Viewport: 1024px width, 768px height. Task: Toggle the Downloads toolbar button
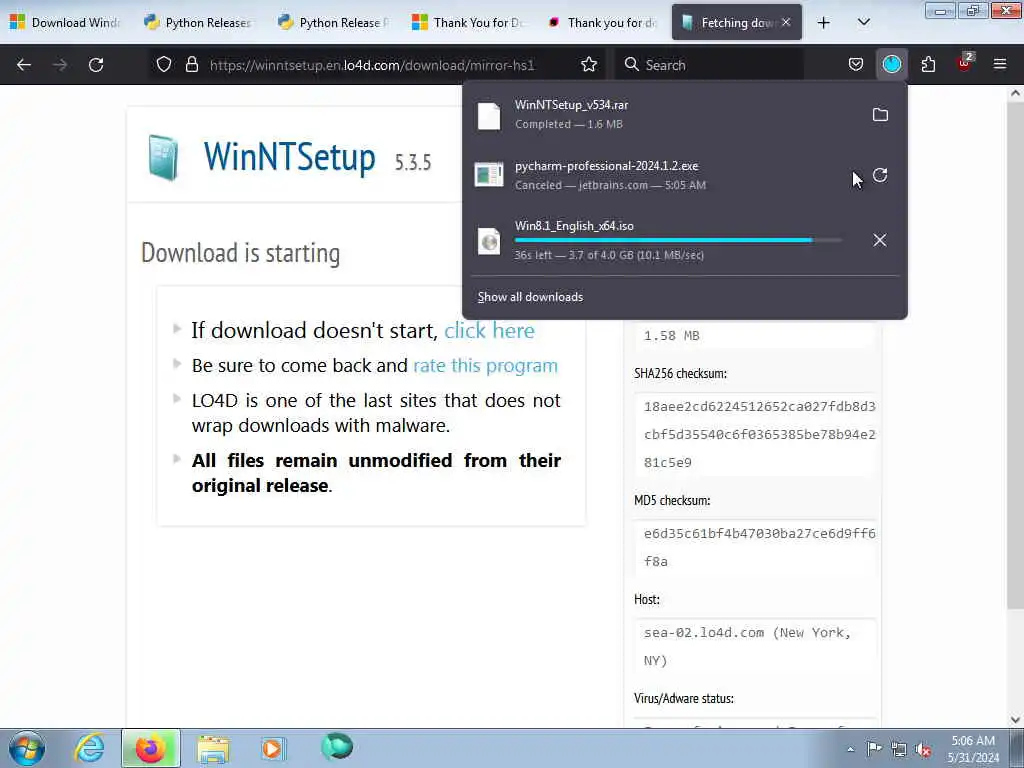(x=891, y=65)
